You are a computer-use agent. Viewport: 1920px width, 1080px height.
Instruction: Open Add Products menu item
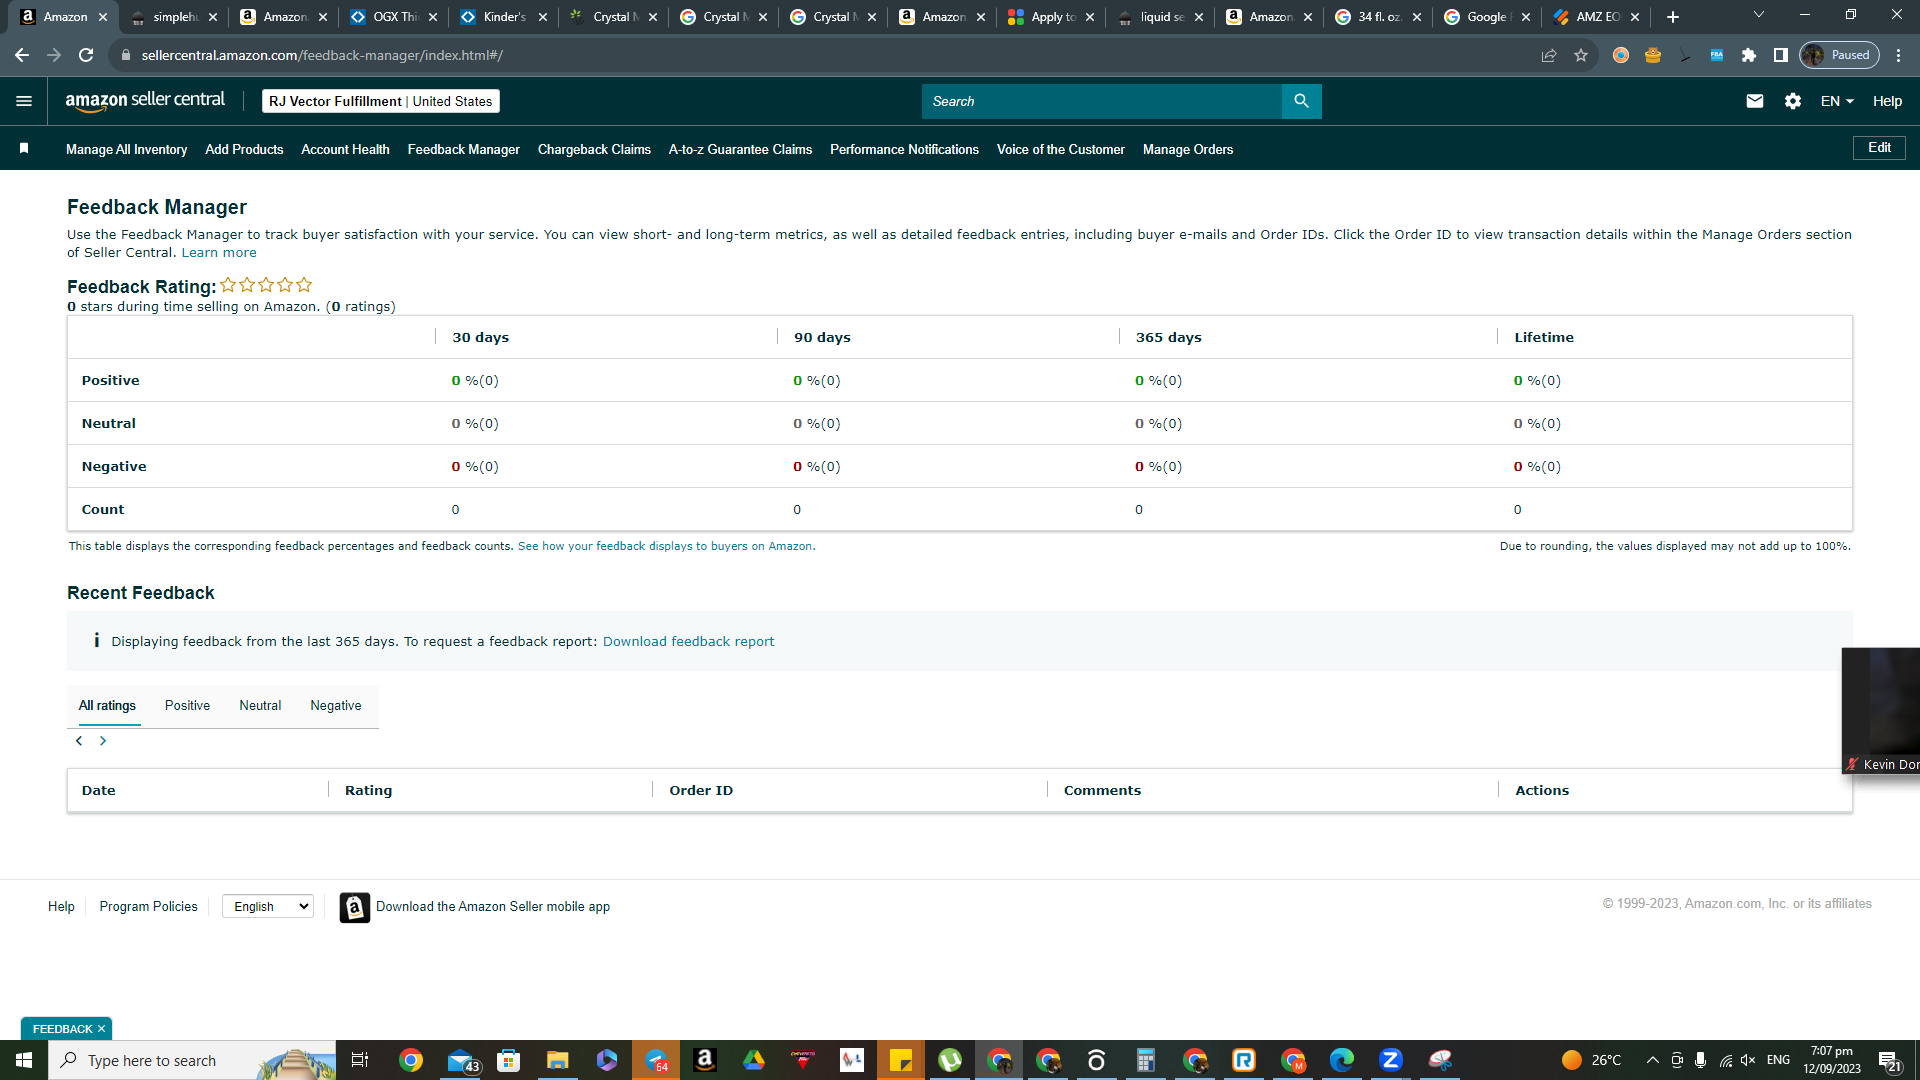point(244,149)
